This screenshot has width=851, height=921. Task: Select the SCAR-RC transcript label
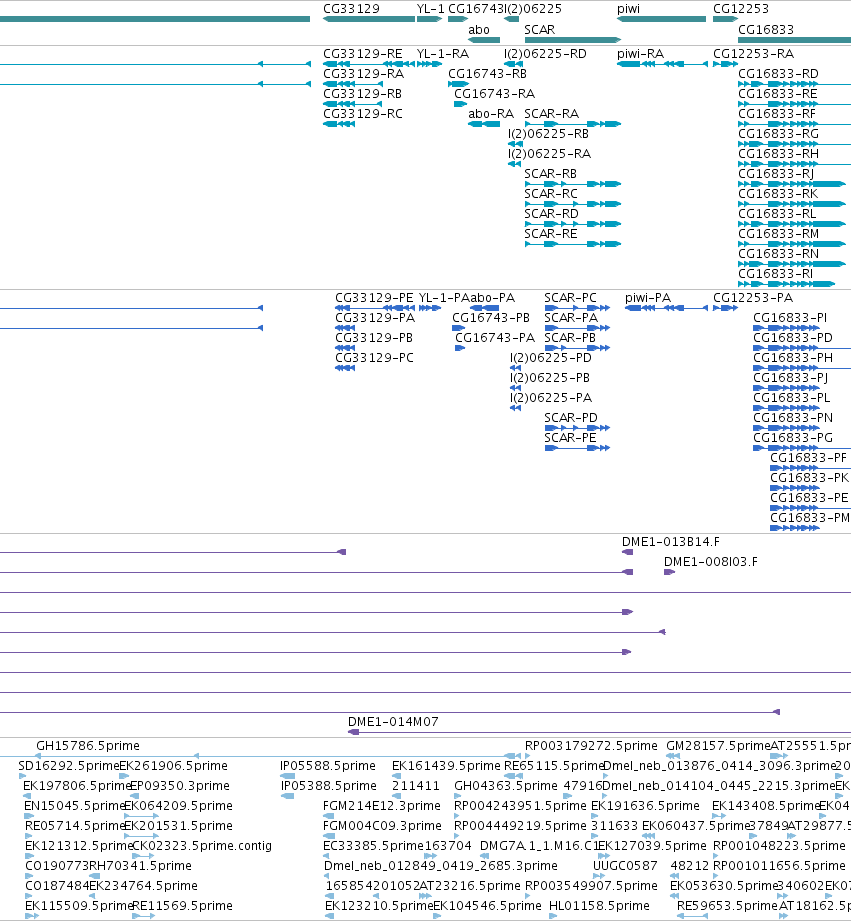point(550,193)
